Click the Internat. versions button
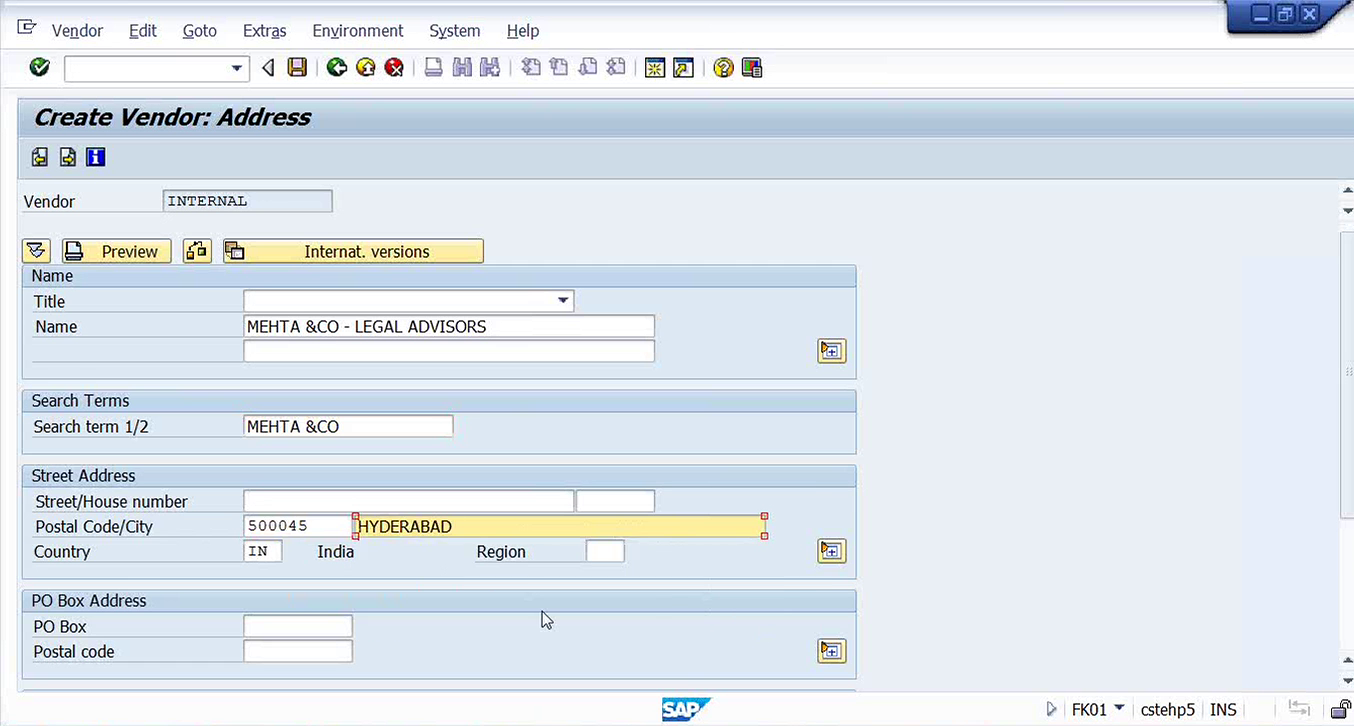 point(353,251)
